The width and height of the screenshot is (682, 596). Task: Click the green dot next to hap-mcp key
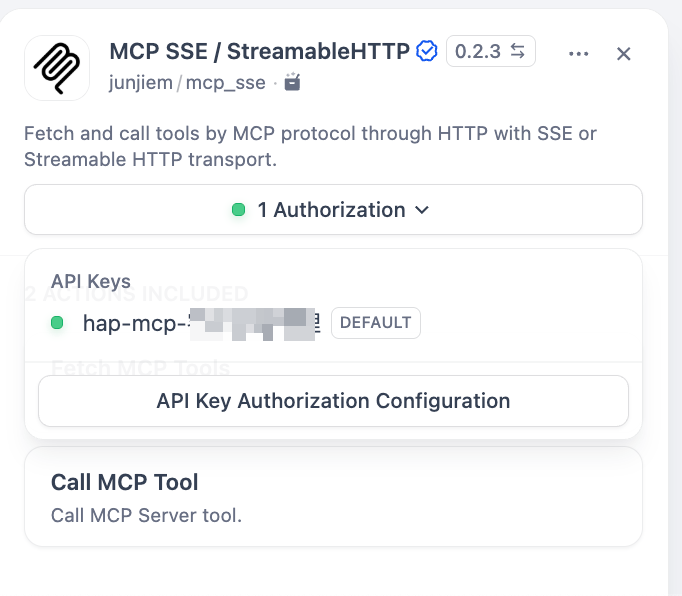(x=57, y=322)
